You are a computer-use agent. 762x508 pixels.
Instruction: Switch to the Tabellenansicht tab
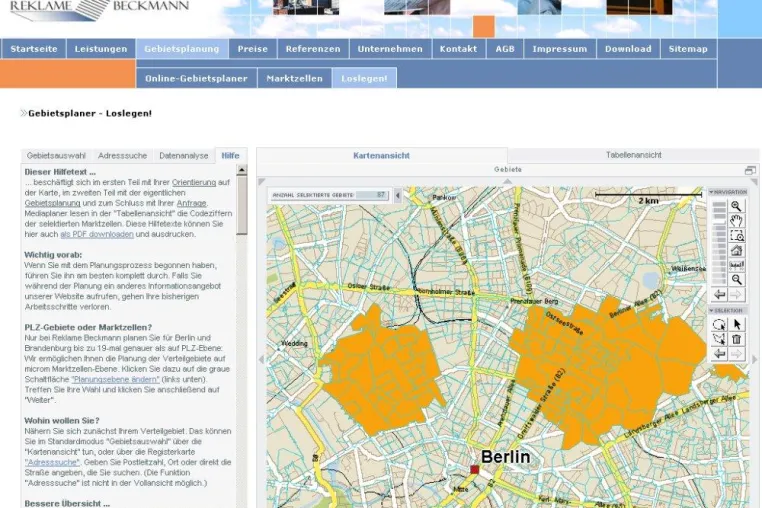click(633, 155)
